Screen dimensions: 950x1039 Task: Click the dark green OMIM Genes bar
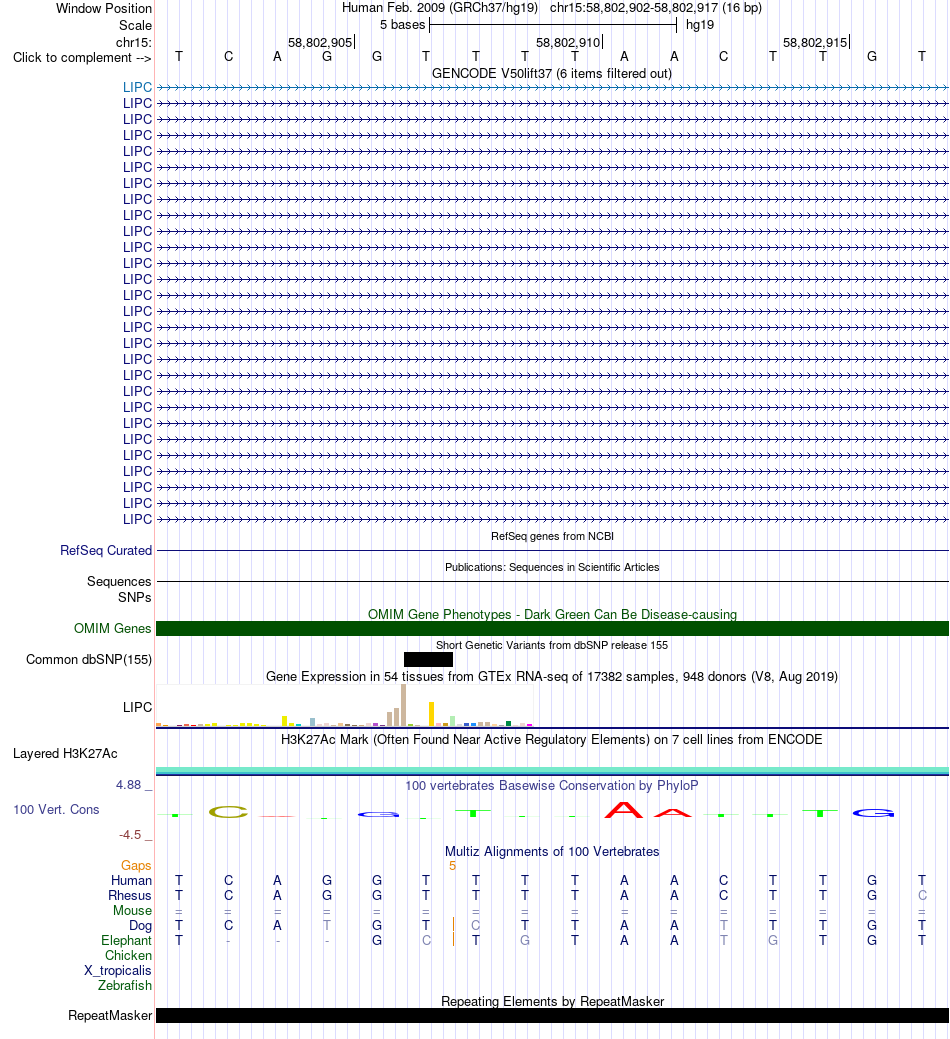coord(552,628)
